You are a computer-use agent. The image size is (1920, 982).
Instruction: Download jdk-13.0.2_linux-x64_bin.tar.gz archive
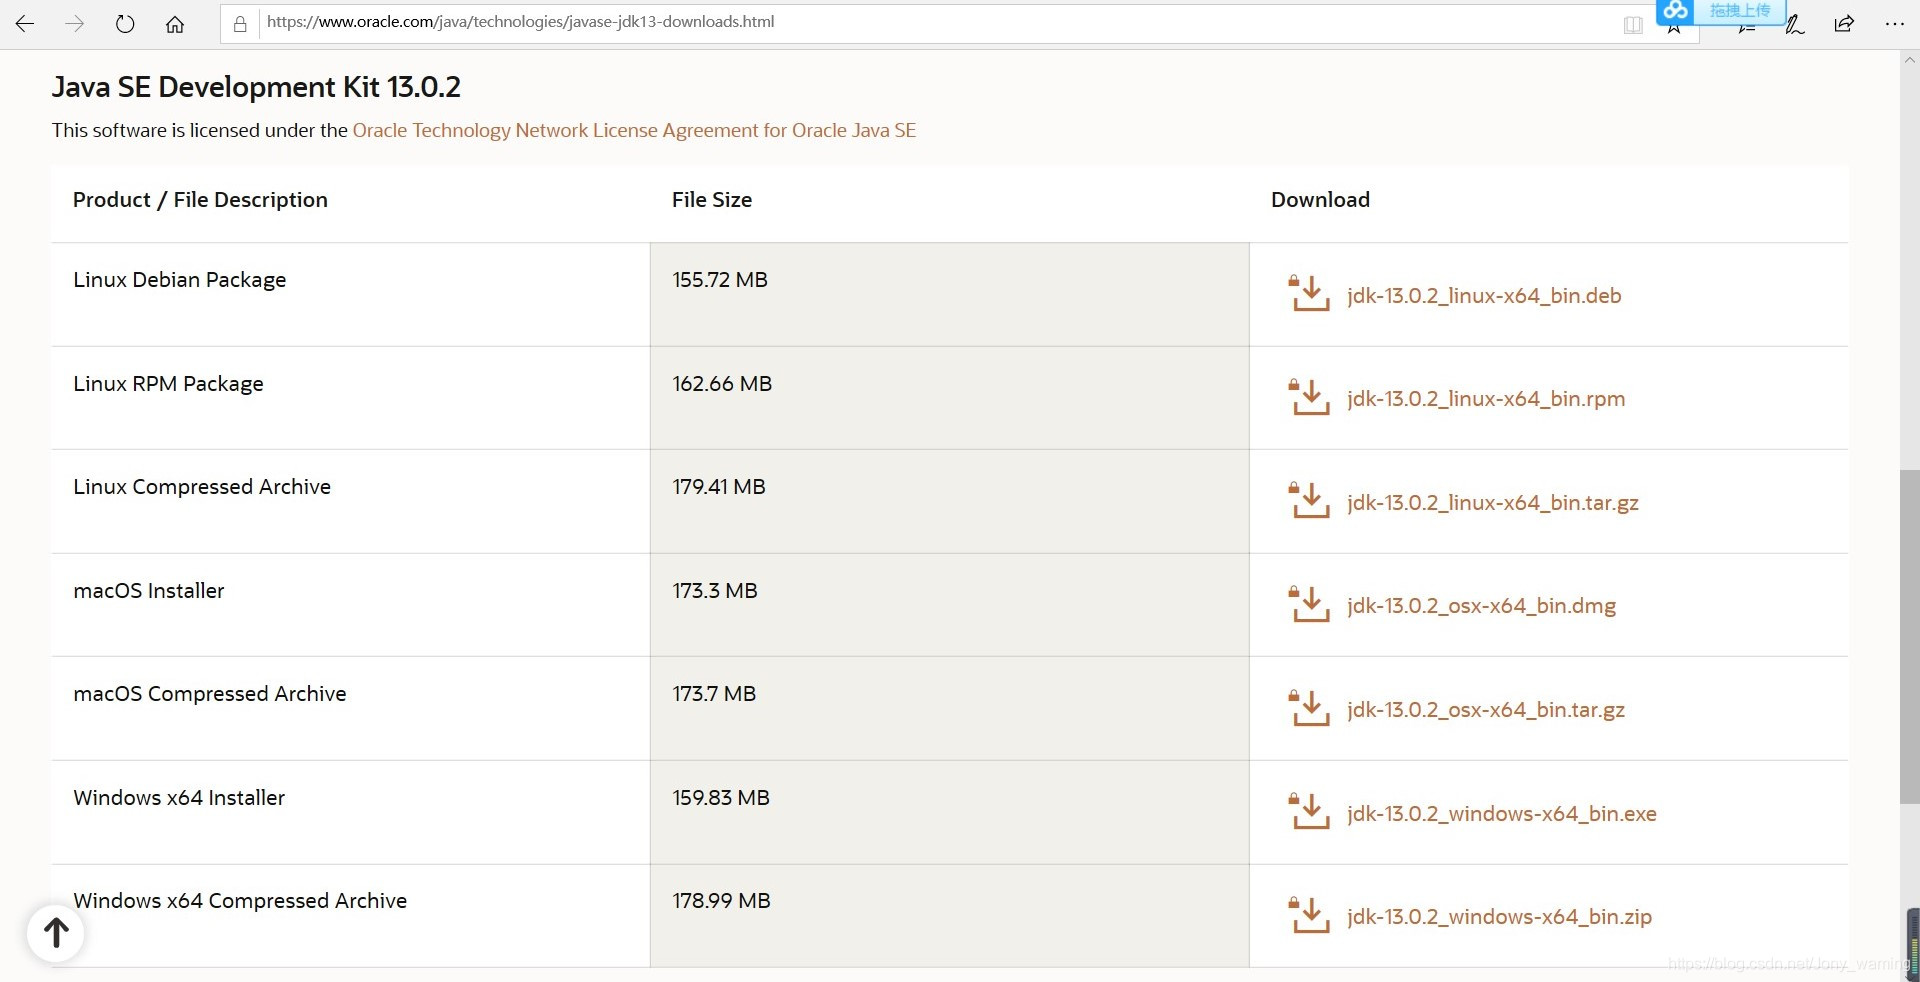pos(1493,503)
